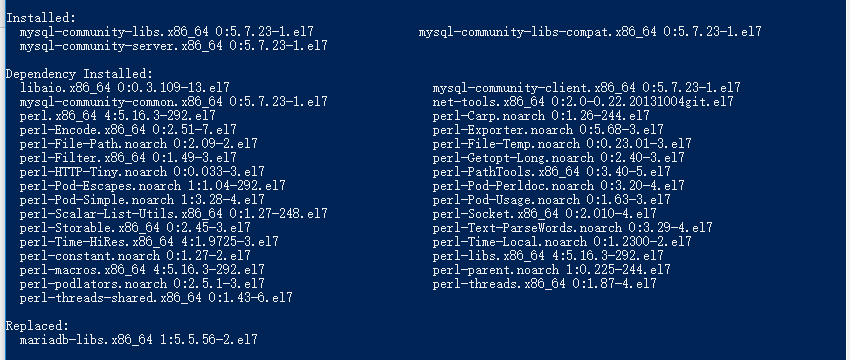This screenshot has height=360, width=850.
Task: Click the mariadb-libs.x86_64 replaced package
Action: (139, 340)
